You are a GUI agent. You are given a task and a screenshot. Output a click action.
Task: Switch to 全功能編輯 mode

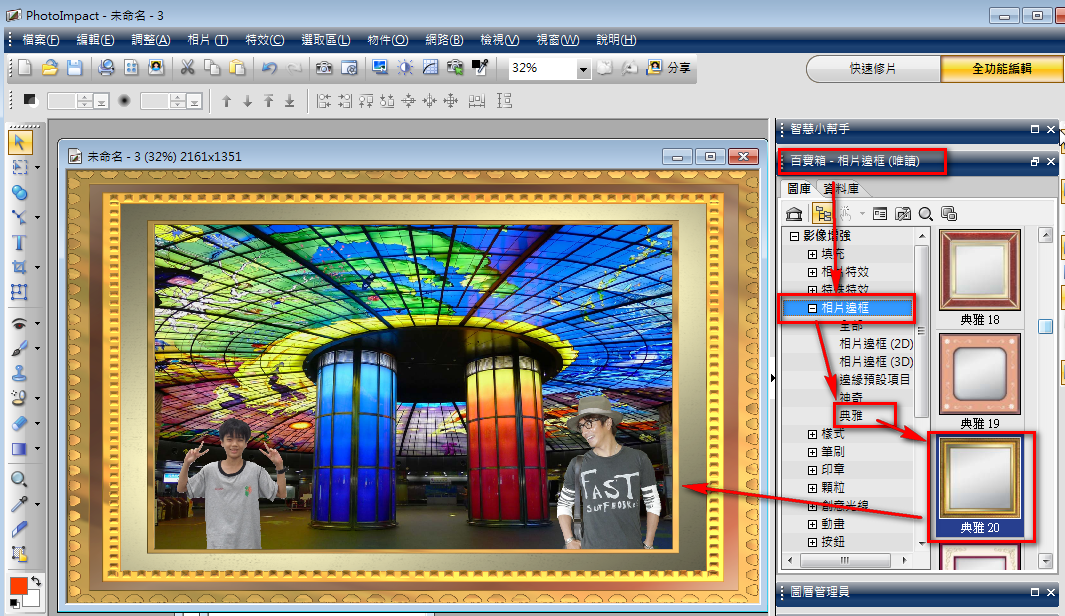pos(1001,69)
